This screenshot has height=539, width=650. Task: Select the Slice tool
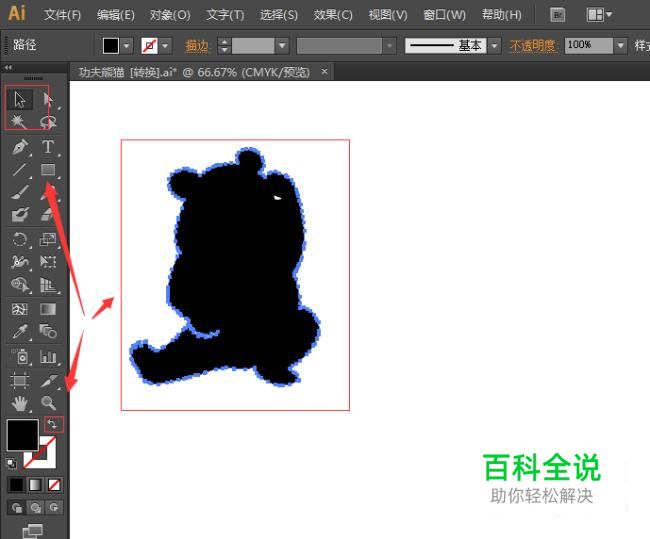[48, 380]
